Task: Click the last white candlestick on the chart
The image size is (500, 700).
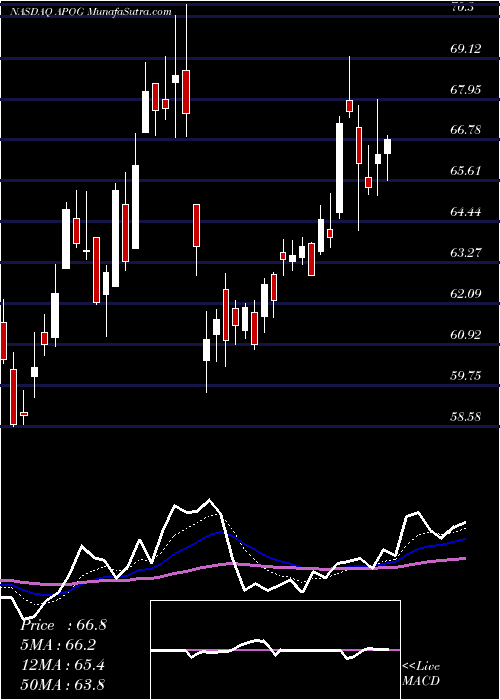Action: click(x=388, y=146)
